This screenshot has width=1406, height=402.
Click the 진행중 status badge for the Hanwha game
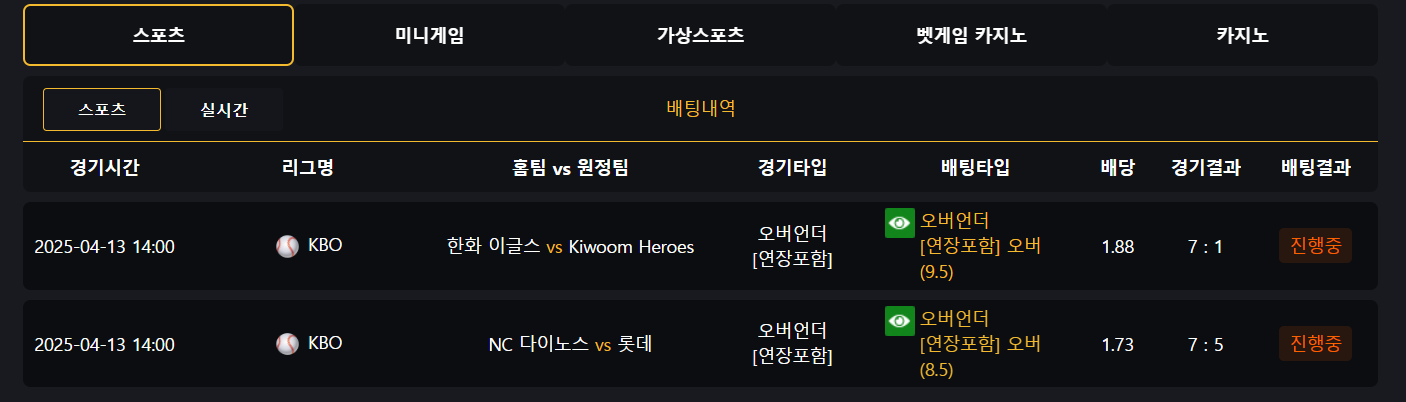point(1315,246)
